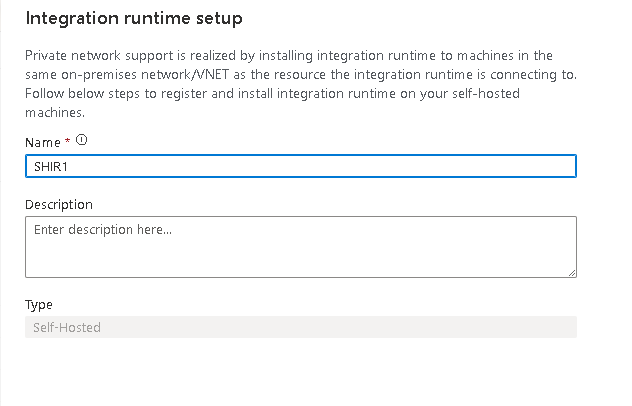Click the bottom-left area of Description box
632x406 pixels.
tap(40, 266)
